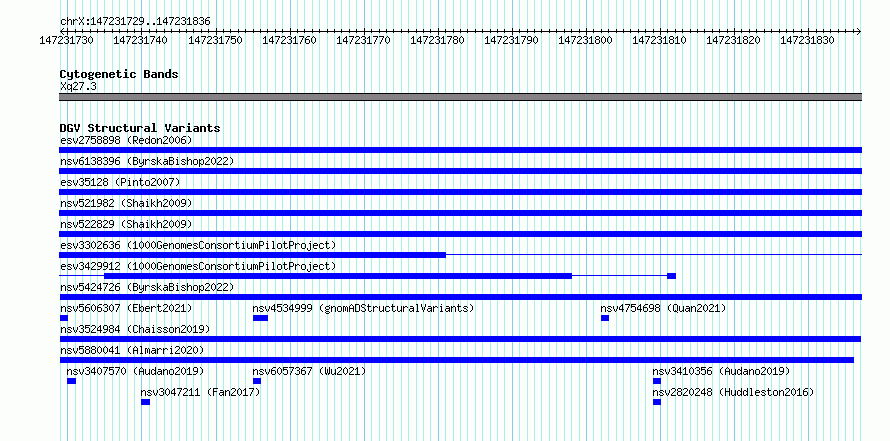
Task: Click the small blue marker for nsv2820248
Action: pos(657,402)
